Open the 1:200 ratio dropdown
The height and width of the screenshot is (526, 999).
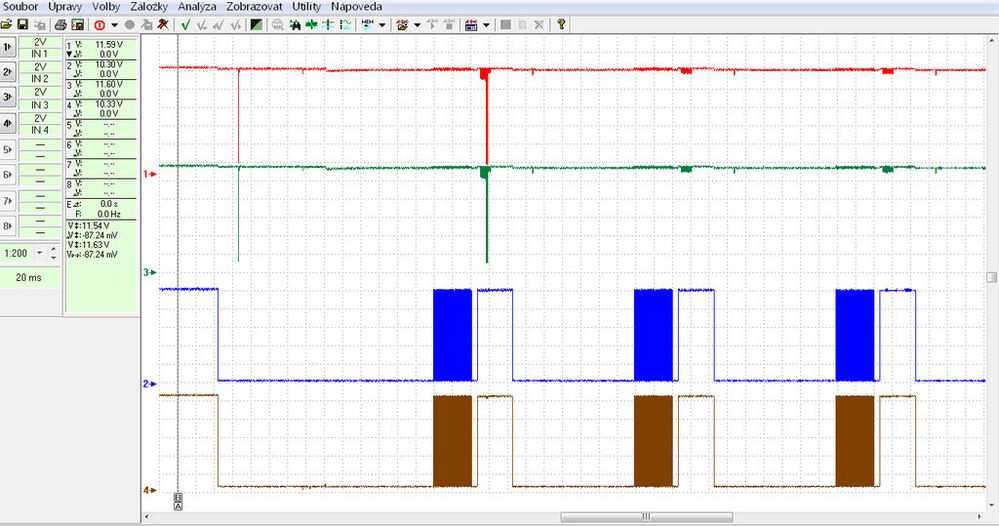(40, 253)
